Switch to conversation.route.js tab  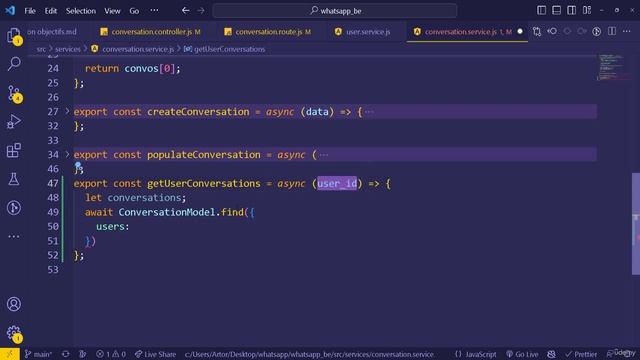[268, 32]
